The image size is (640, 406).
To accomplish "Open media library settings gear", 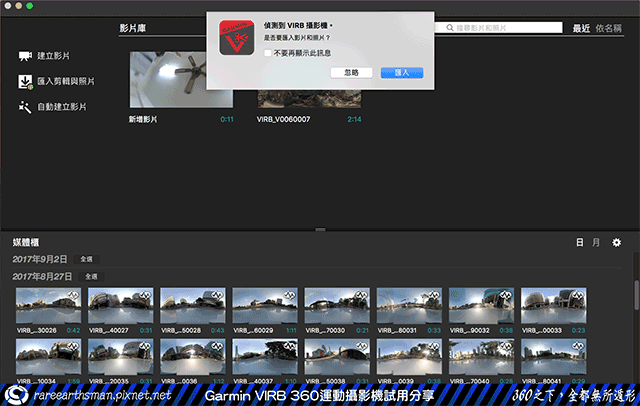I will (x=616, y=242).
